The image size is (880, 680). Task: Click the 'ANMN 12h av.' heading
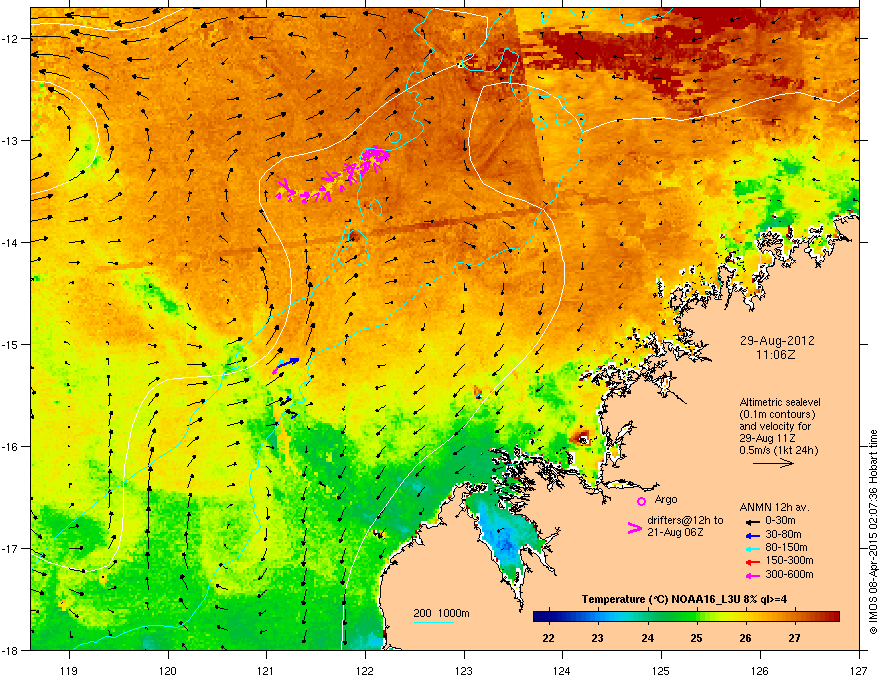coord(774,507)
